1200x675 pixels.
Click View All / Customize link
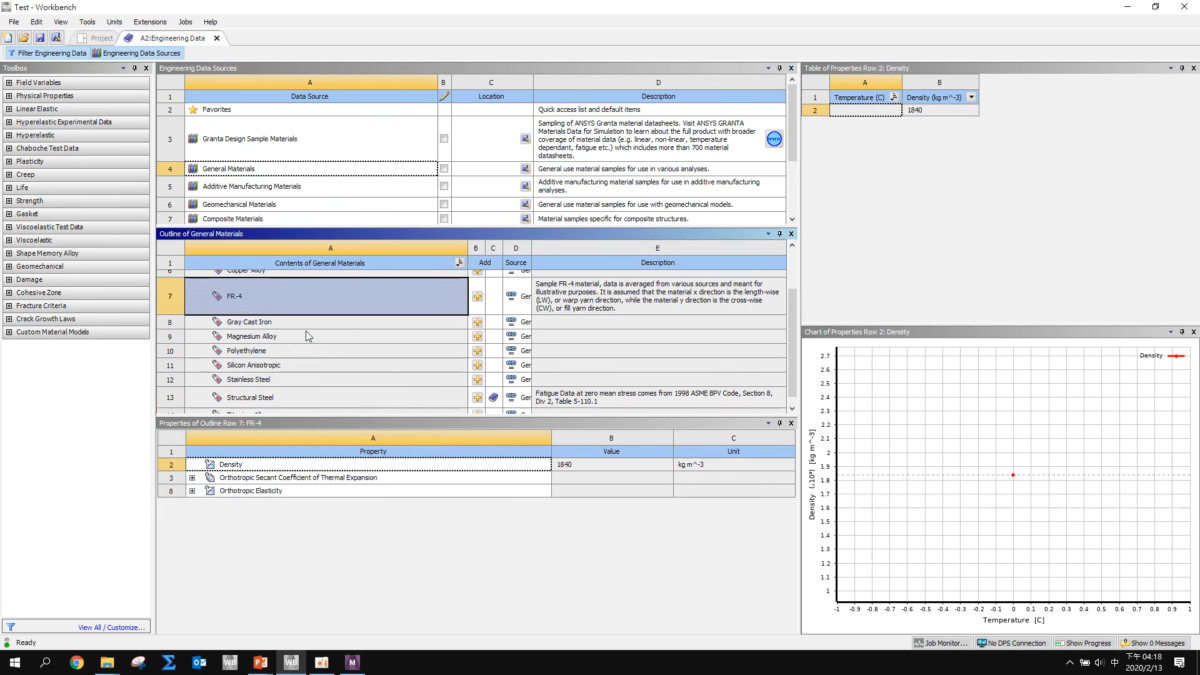click(111, 627)
